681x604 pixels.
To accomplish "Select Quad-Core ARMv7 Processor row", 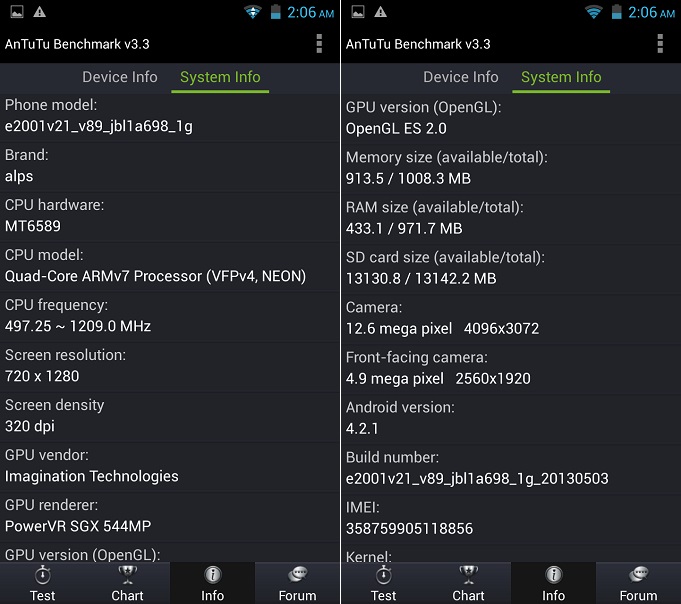I will [x=169, y=266].
